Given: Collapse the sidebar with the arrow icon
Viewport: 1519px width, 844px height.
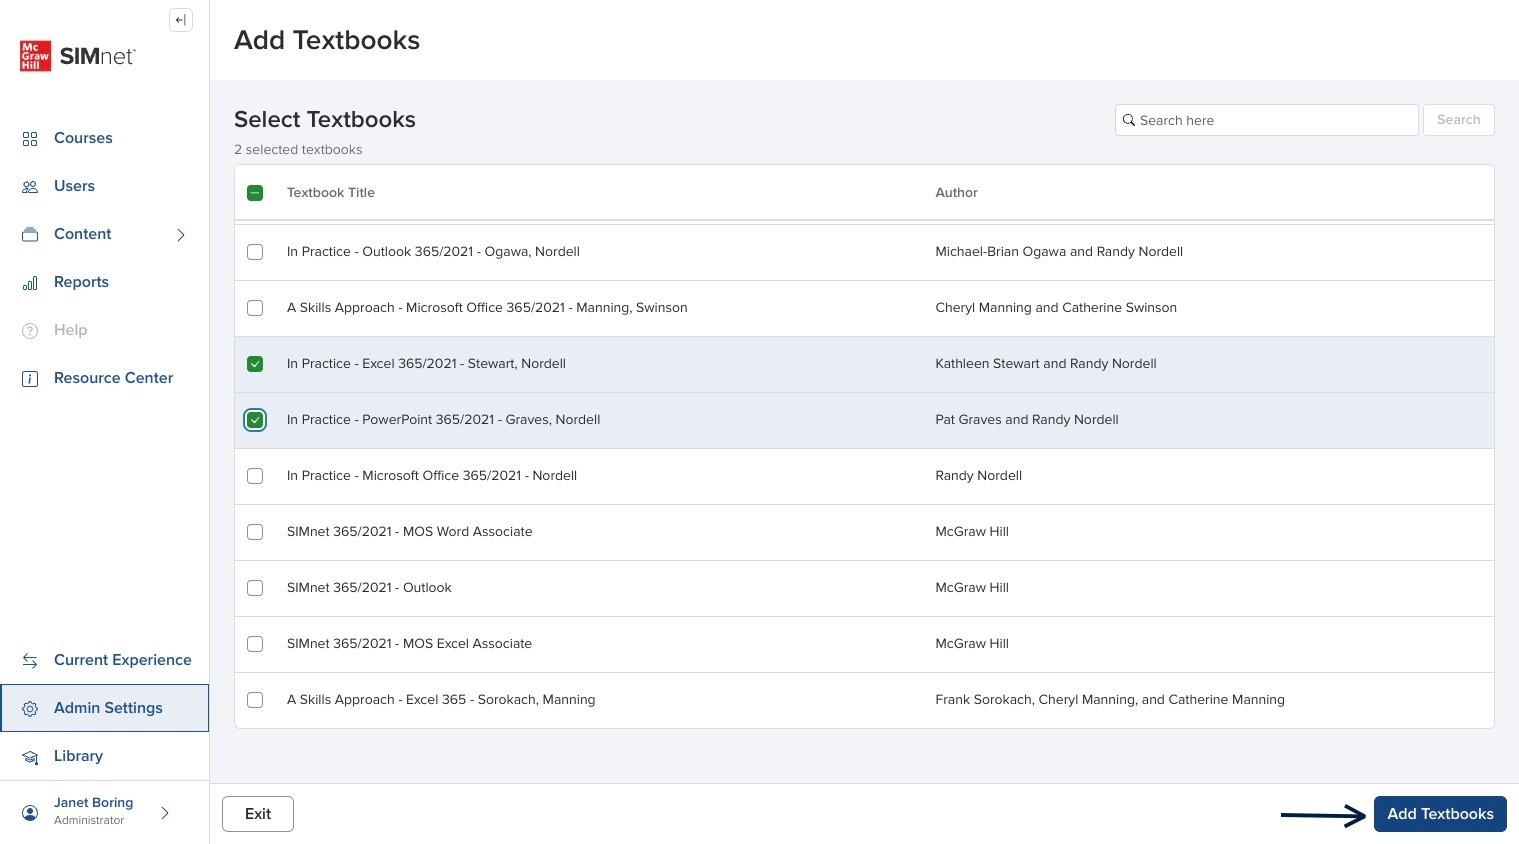Looking at the screenshot, I should point(181,20).
